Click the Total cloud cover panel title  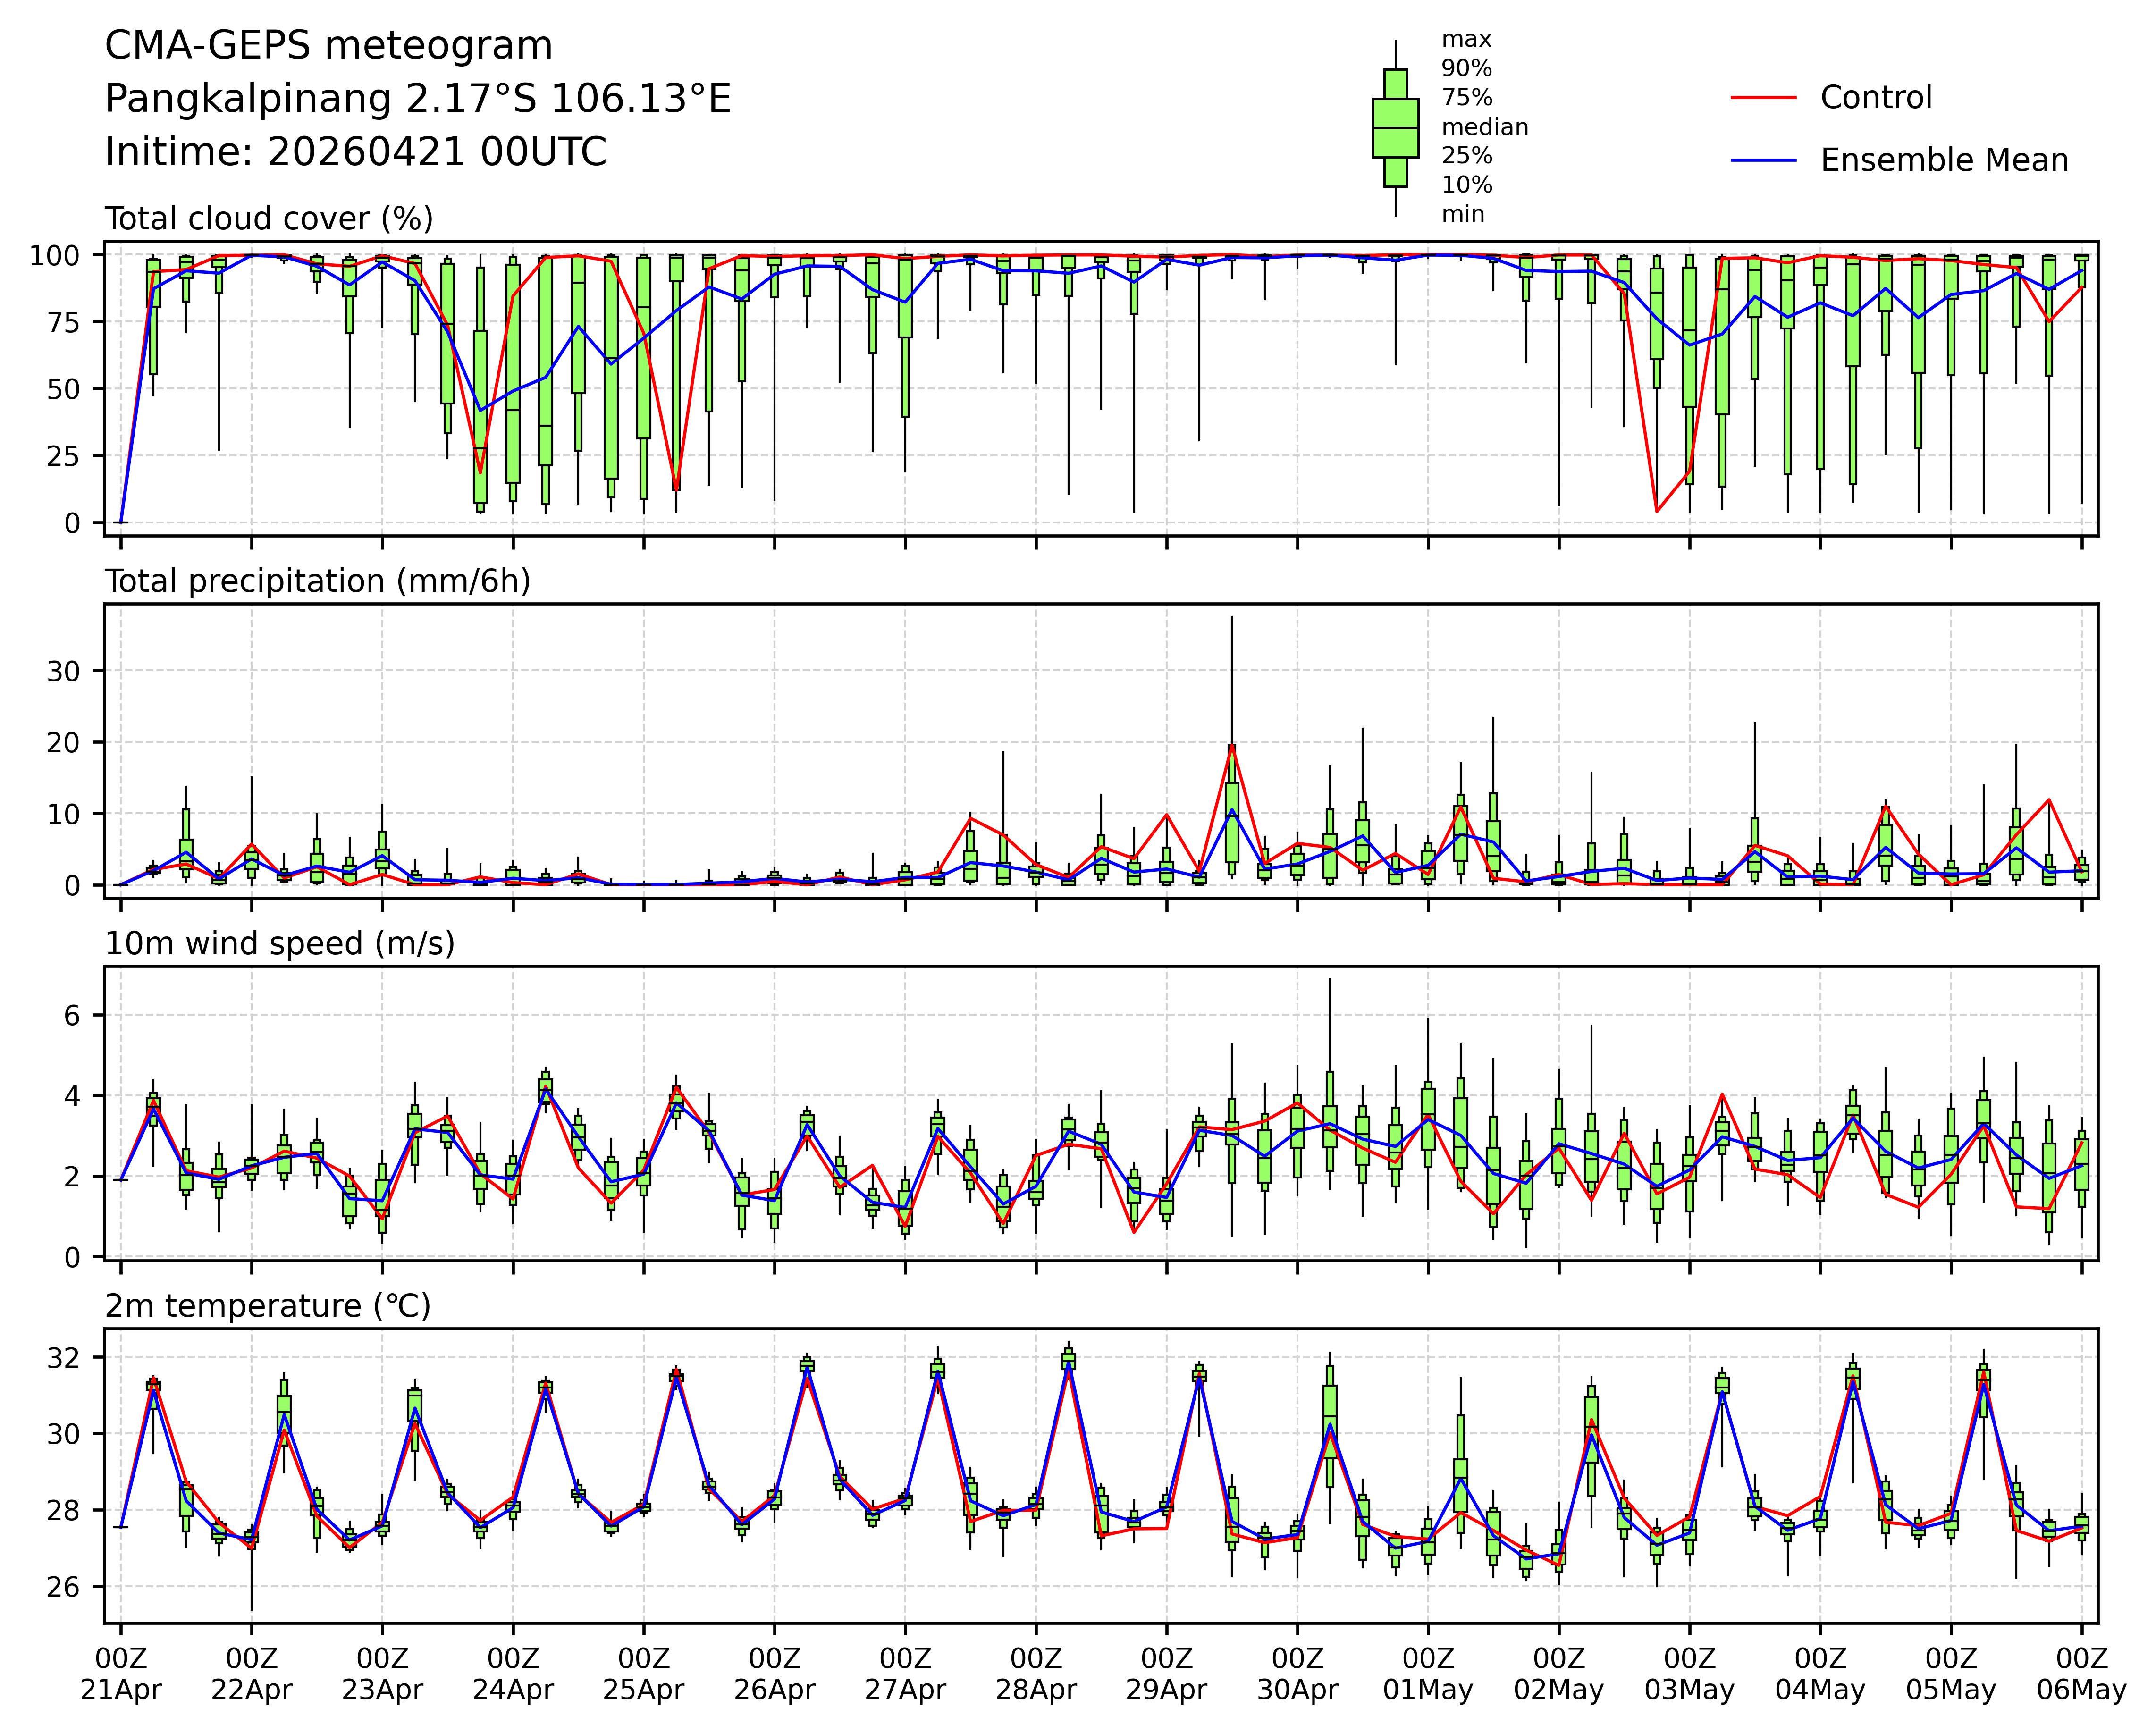269,218
